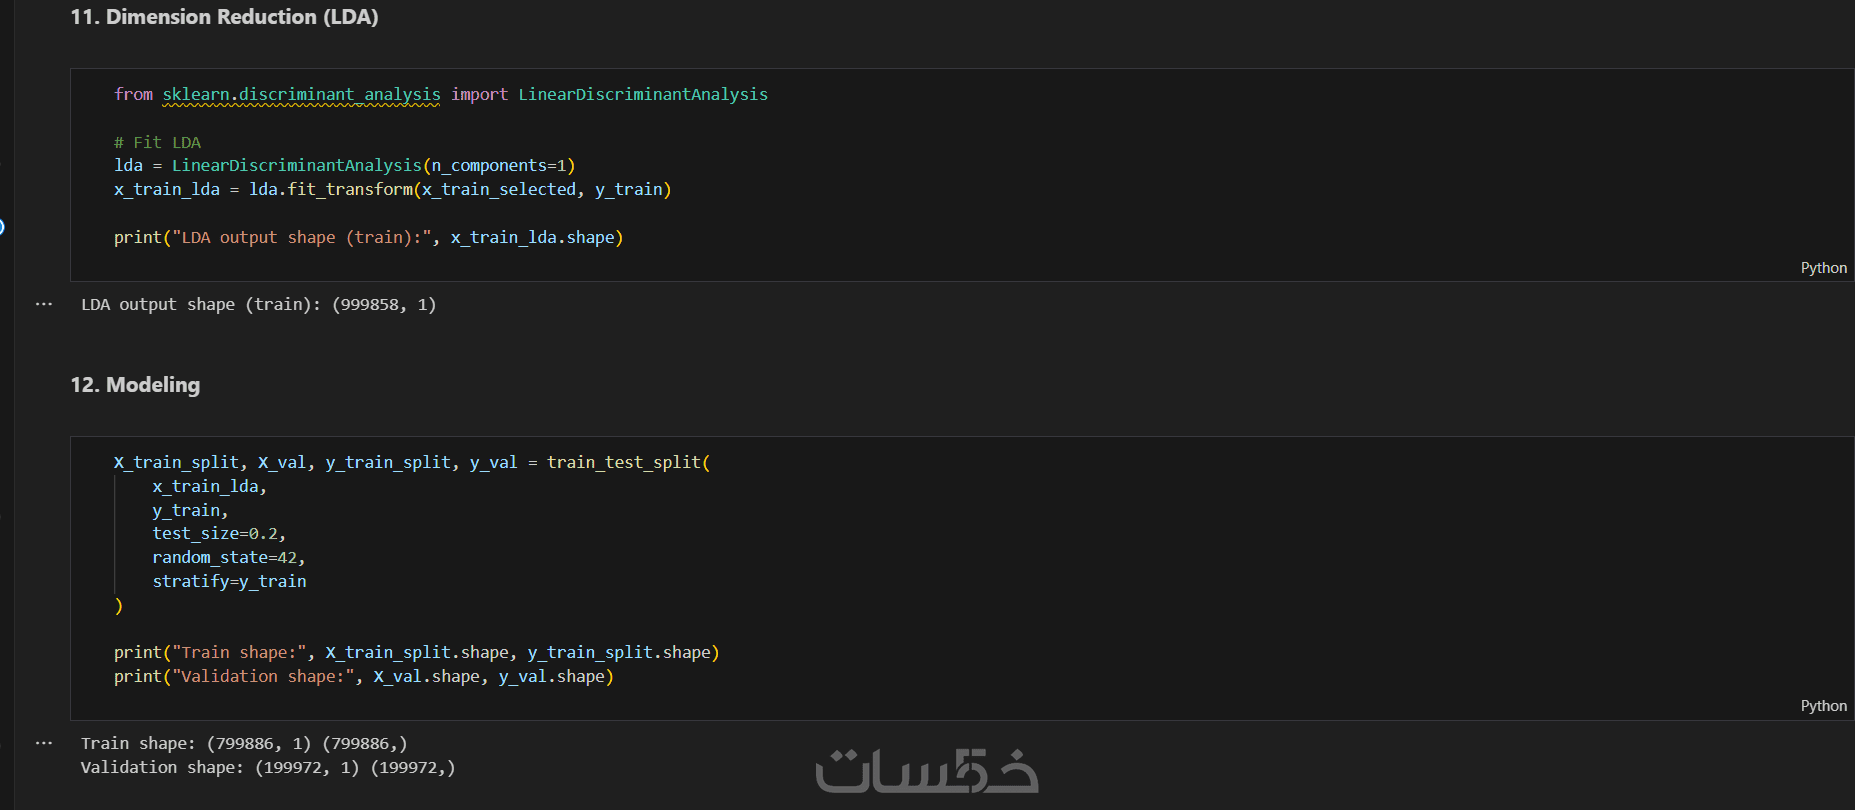Viewport: 1855px width, 810px height.
Task: Click the print "LDA output shape (train):" statement
Action: 368,237
